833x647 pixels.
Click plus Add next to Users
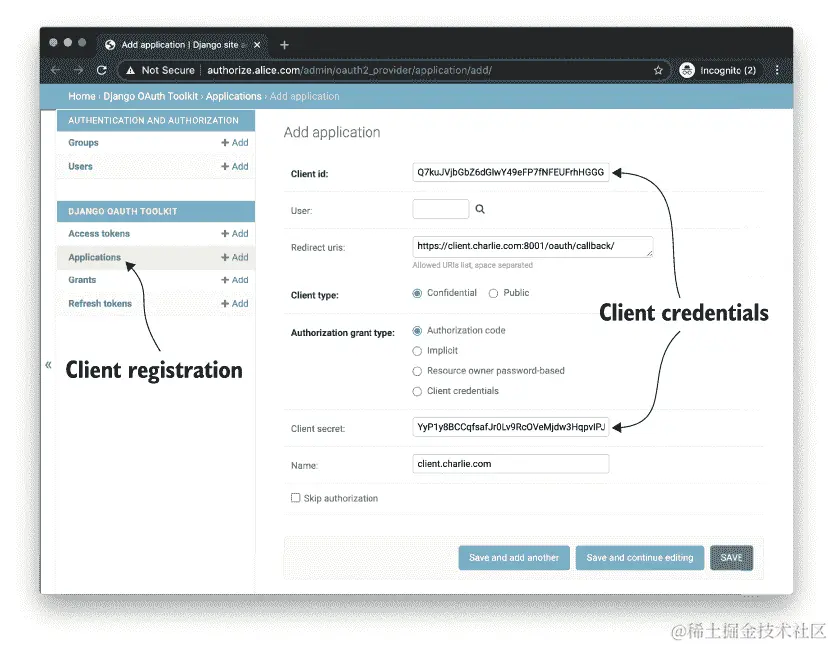[x=234, y=166]
